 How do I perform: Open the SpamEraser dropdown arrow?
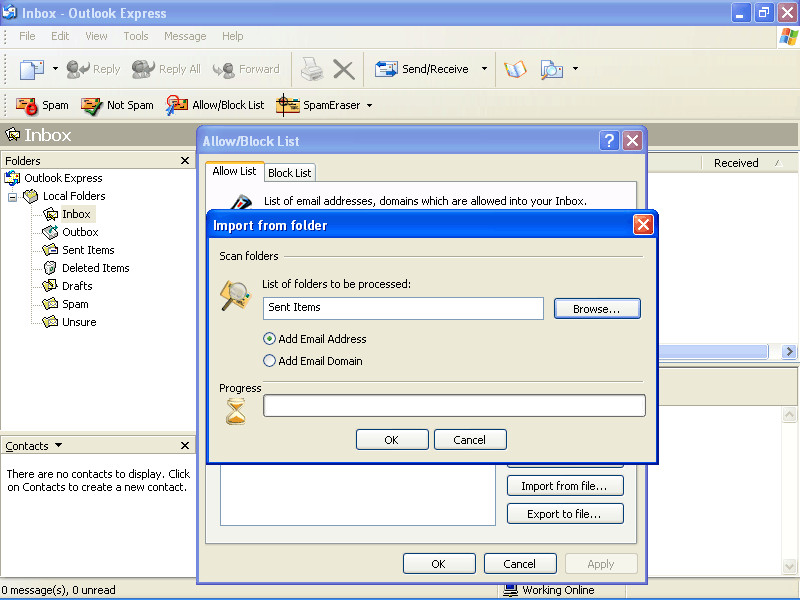[369, 106]
